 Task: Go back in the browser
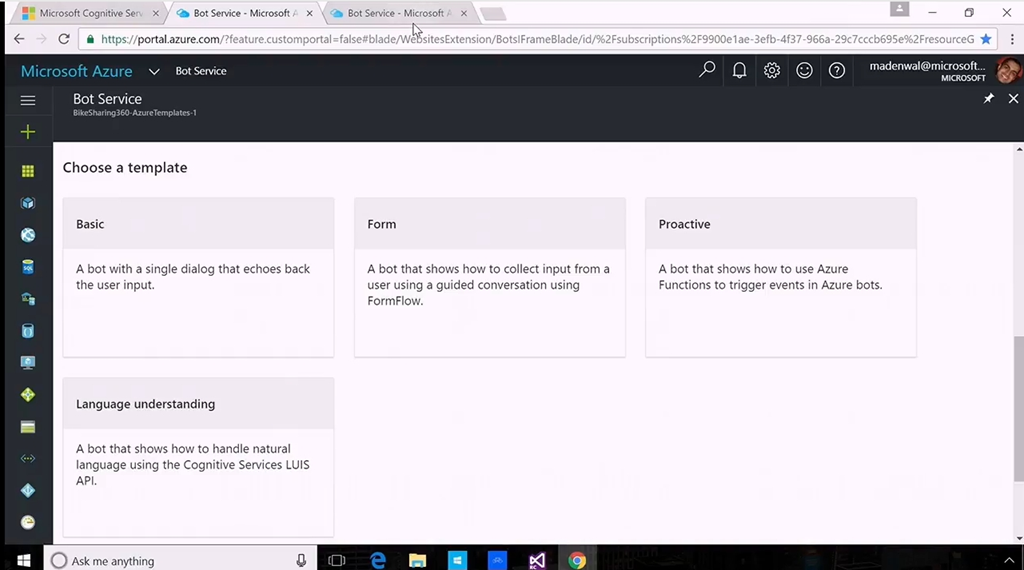pyautogui.click(x=19, y=39)
